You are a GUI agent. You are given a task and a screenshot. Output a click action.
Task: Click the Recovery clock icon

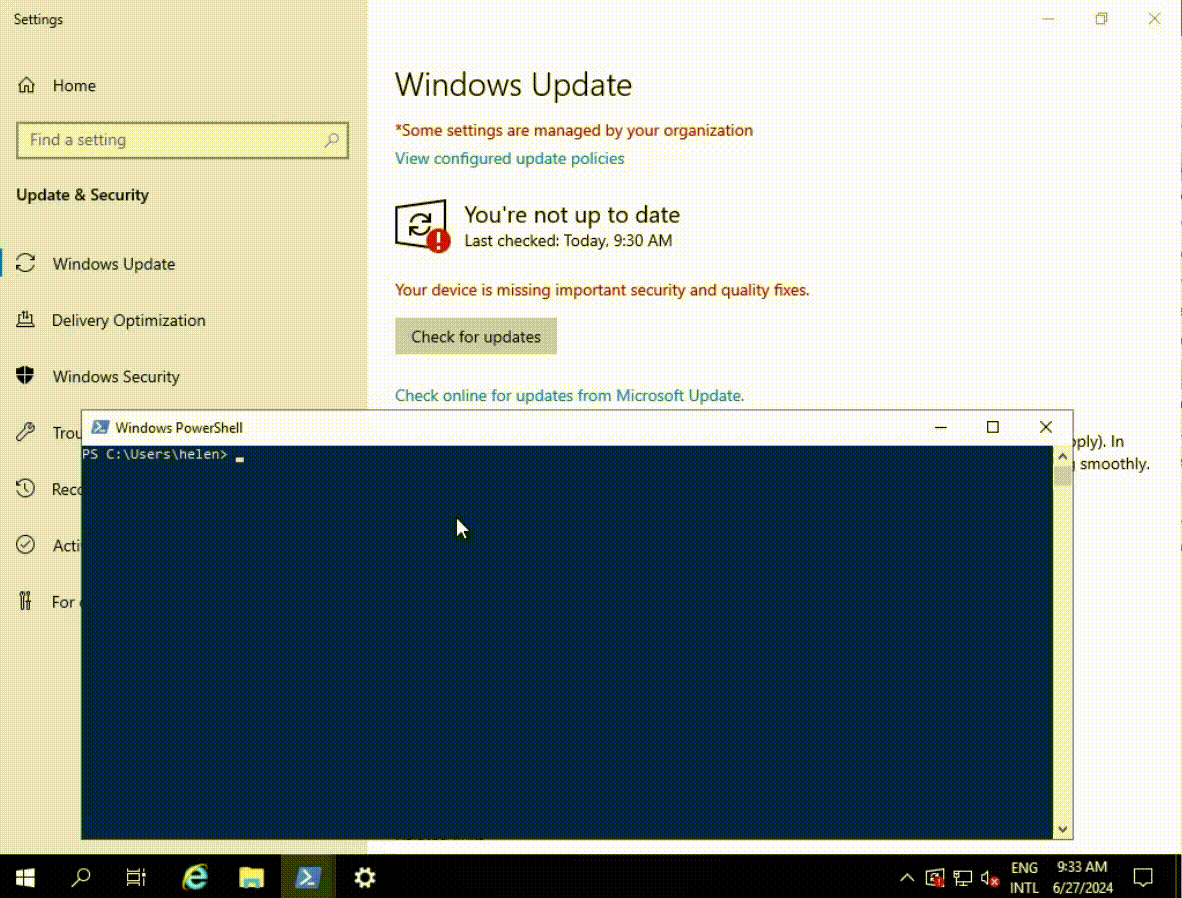[x=26, y=489]
